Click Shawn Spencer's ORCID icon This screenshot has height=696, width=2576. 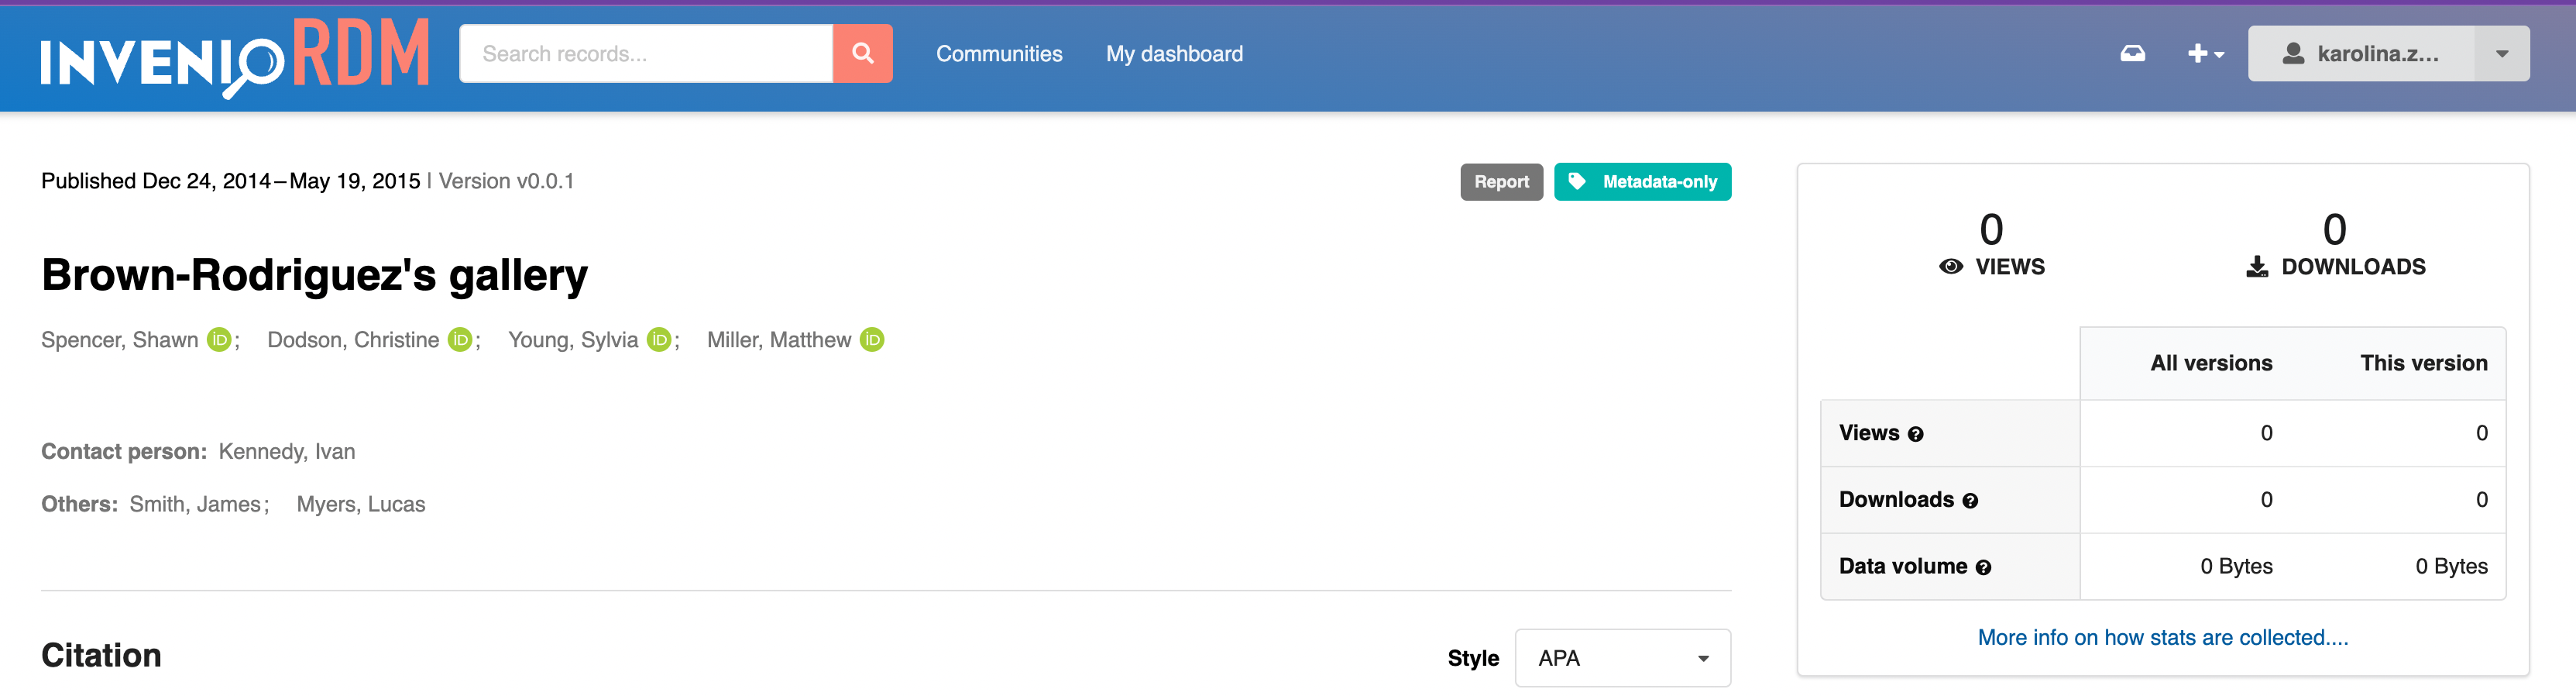coord(219,340)
